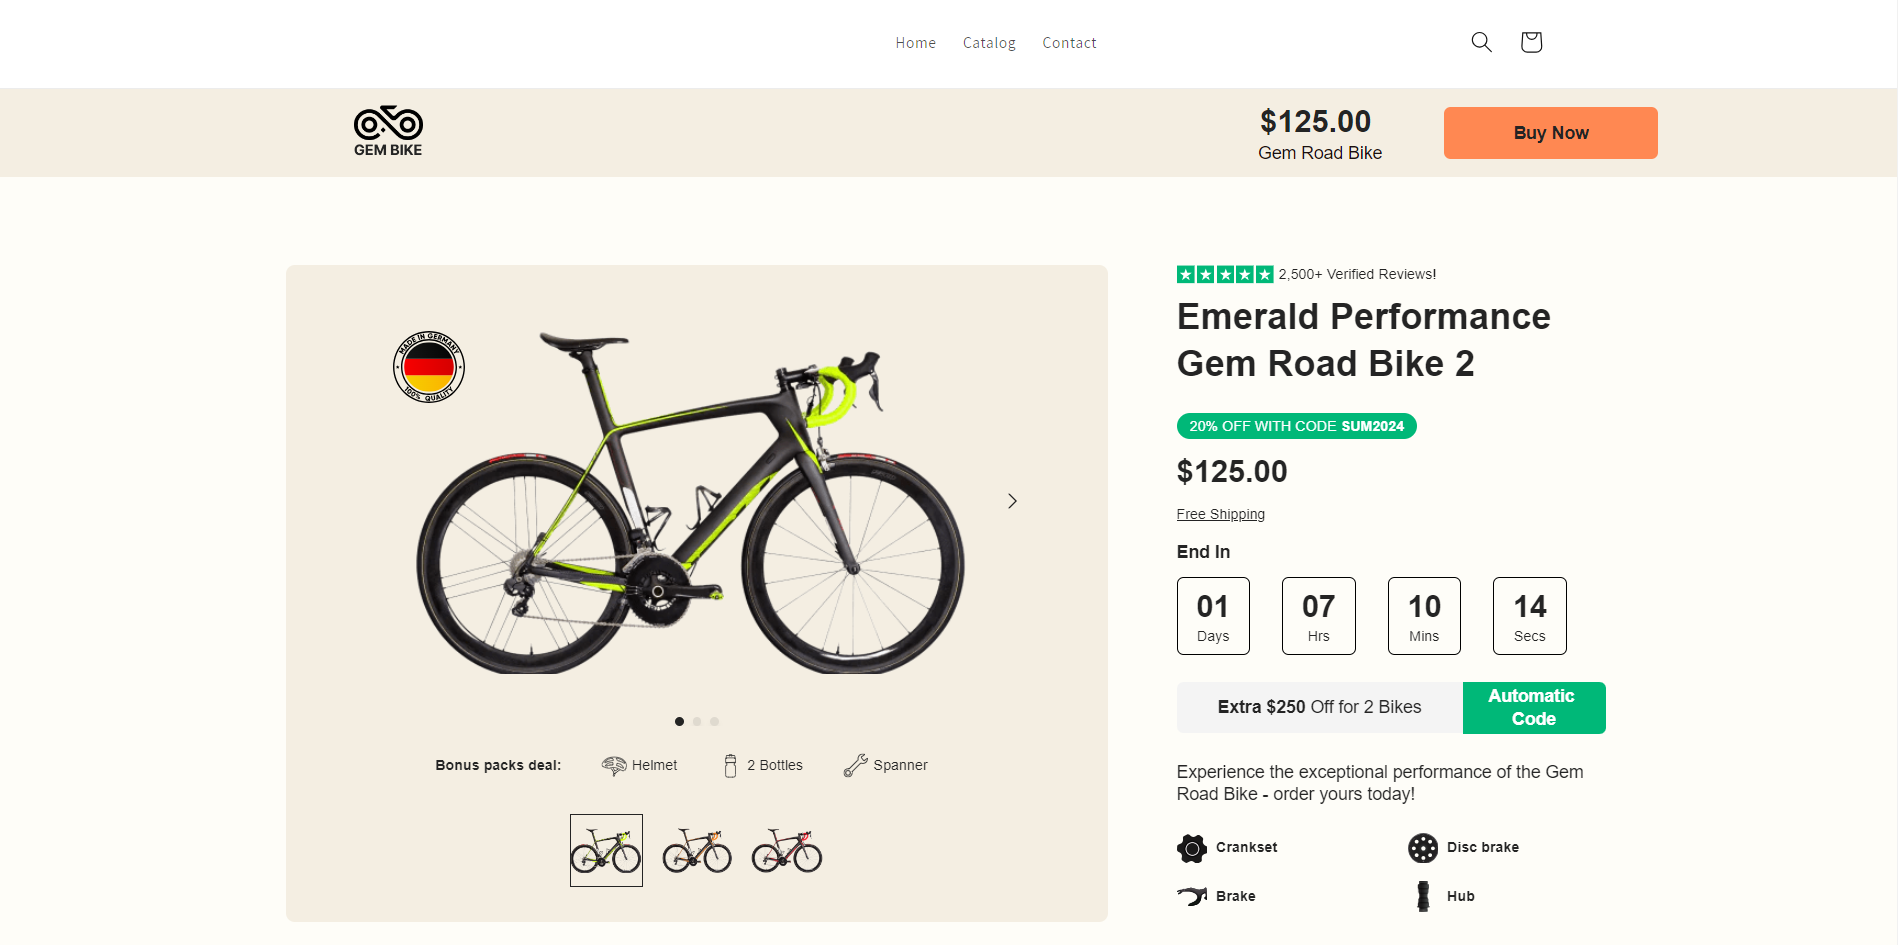This screenshot has height=945, width=1898.
Task: Select the red bike thumbnail
Action: tap(787, 851)
